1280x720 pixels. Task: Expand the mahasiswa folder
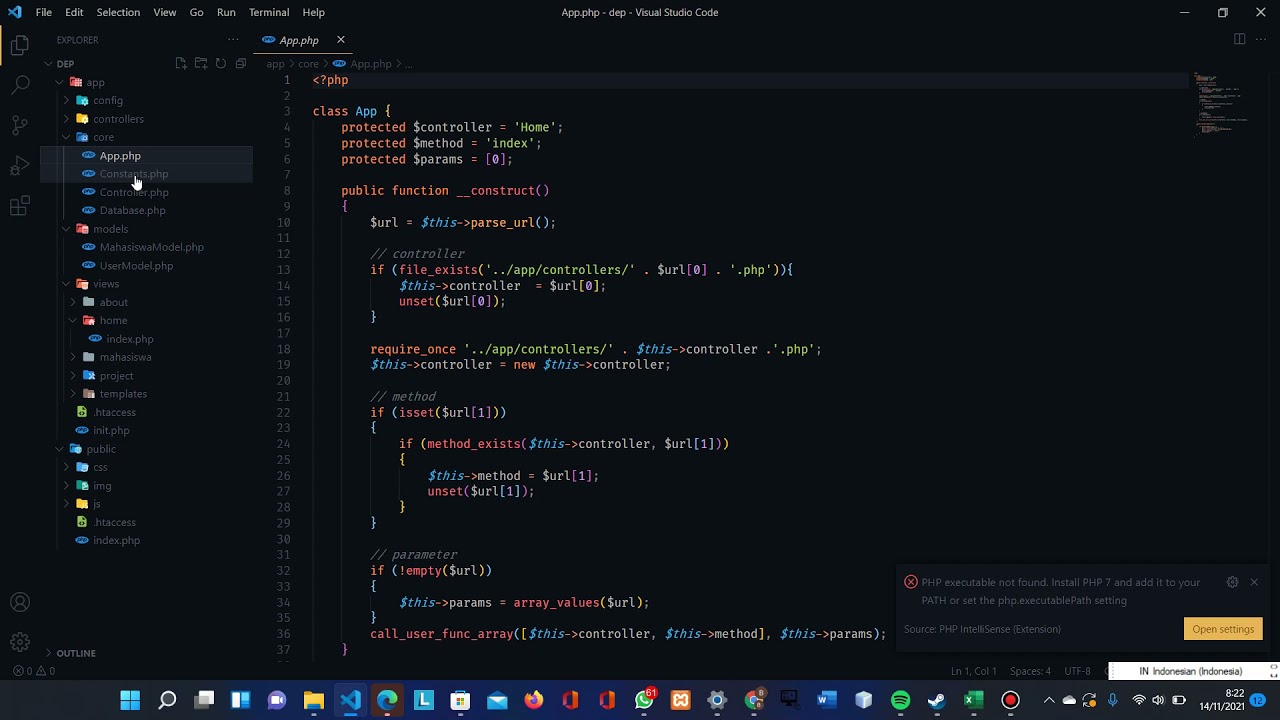click(73, 357)
